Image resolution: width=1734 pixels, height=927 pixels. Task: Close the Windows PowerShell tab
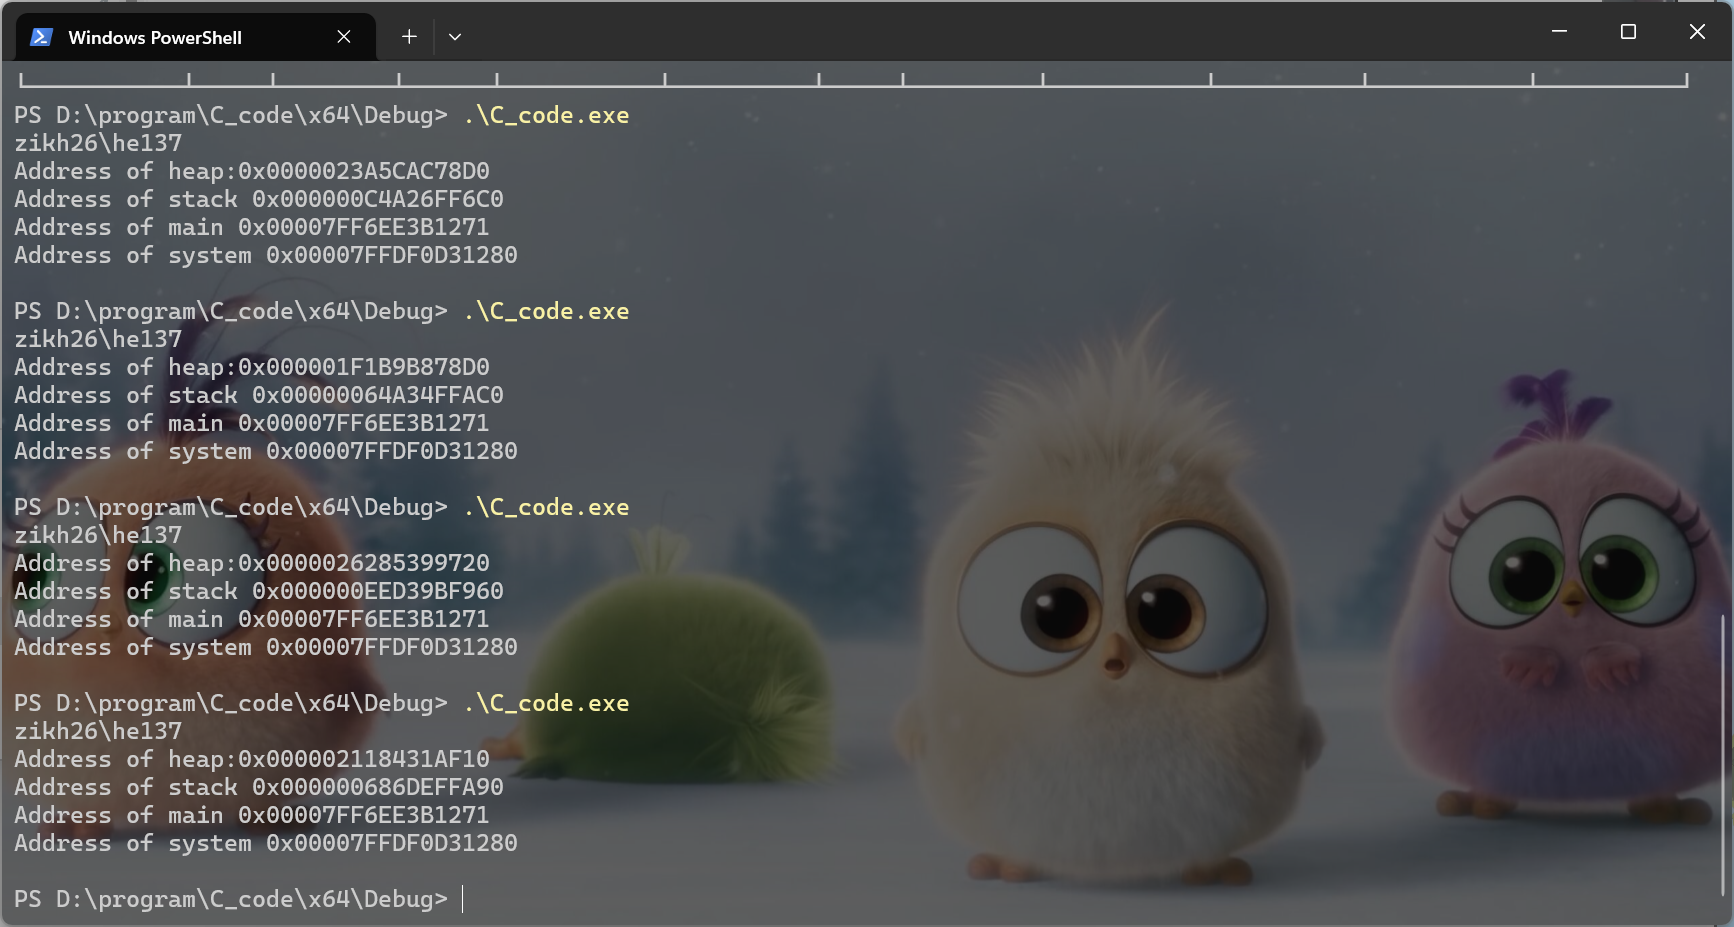[x=344, y=37]
